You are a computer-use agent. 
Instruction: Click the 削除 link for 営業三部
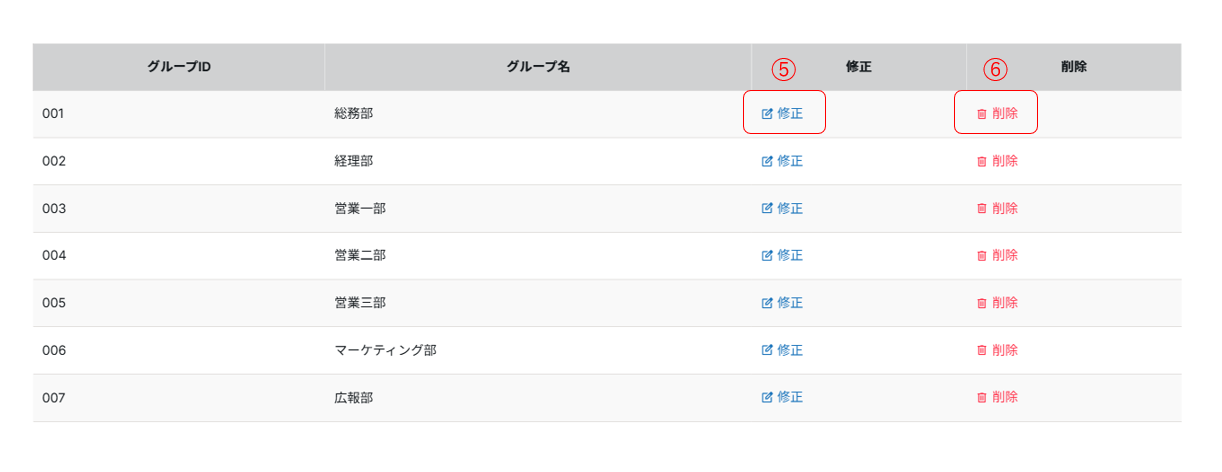pos(1005,303)
